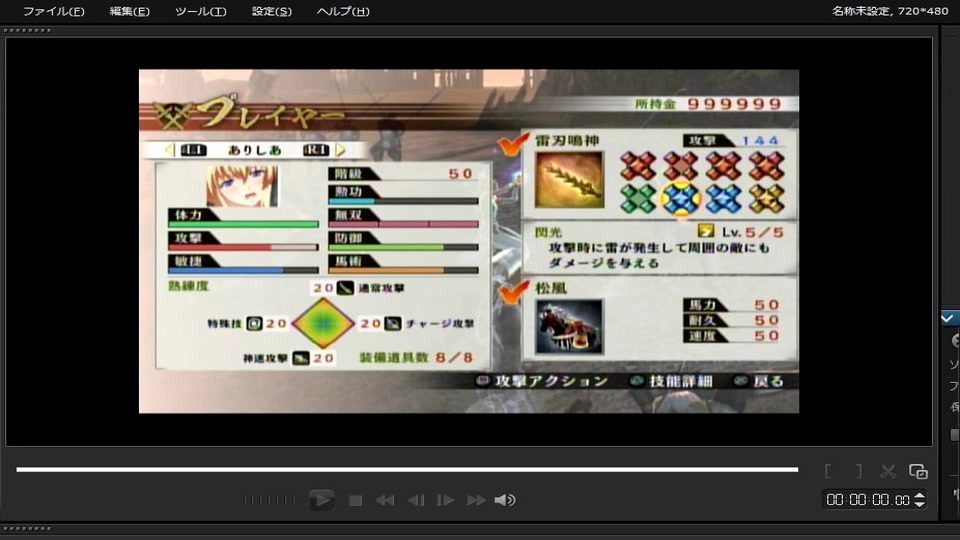Click the Stop button
The height and width of the screenshot is (540, 960).
[x=355, y=500]
